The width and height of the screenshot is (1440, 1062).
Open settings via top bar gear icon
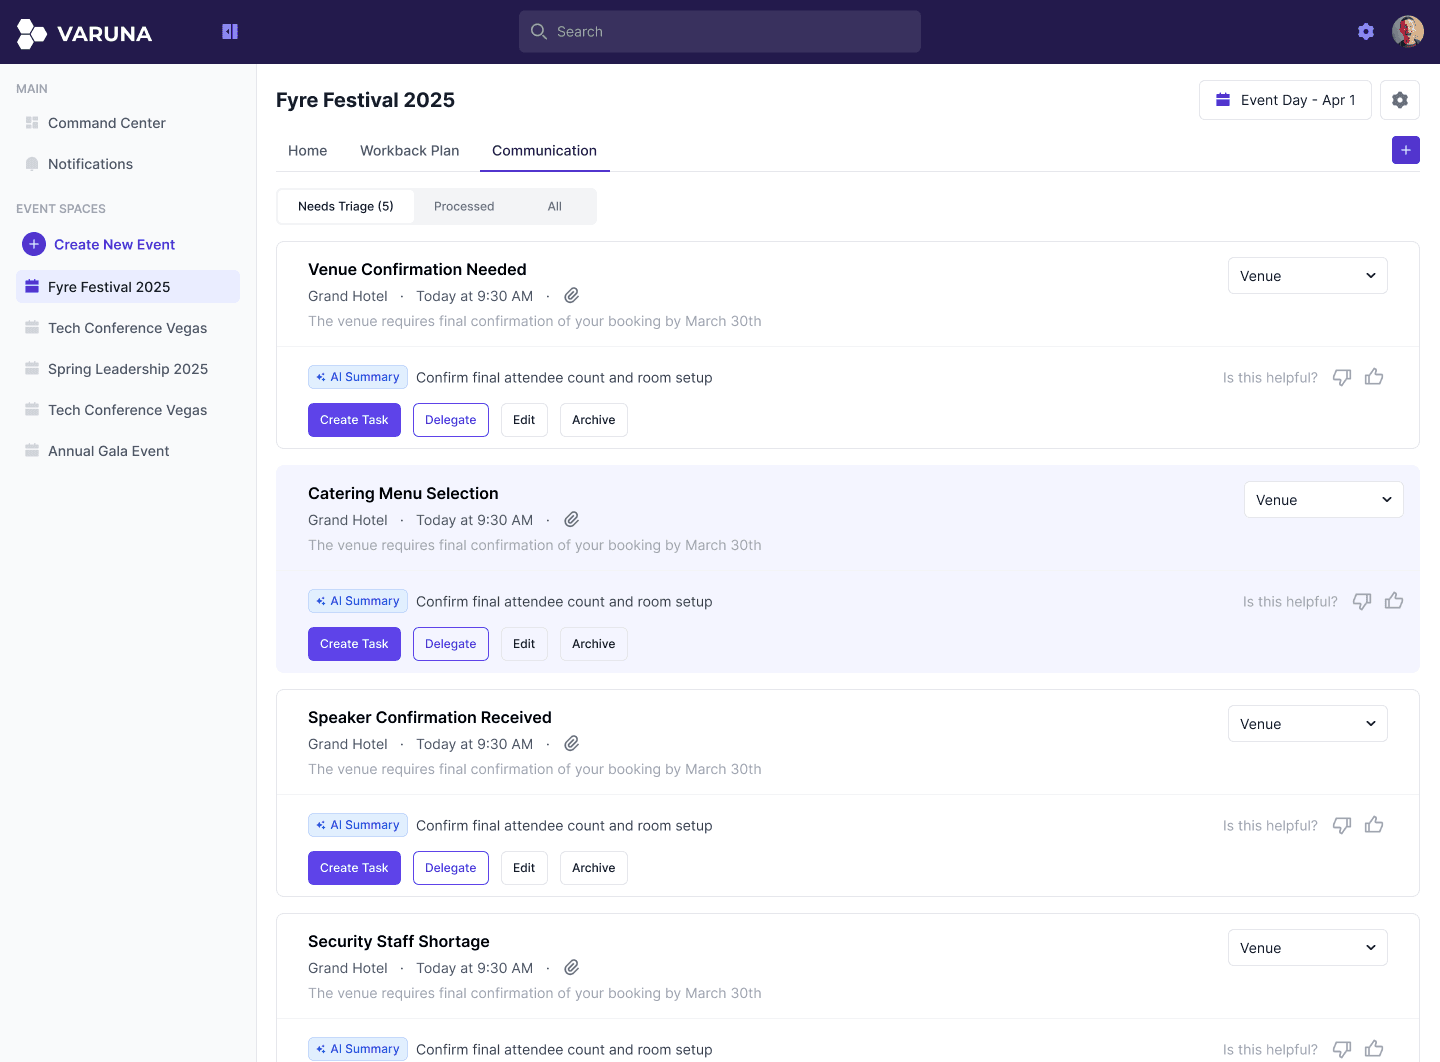1365,32
